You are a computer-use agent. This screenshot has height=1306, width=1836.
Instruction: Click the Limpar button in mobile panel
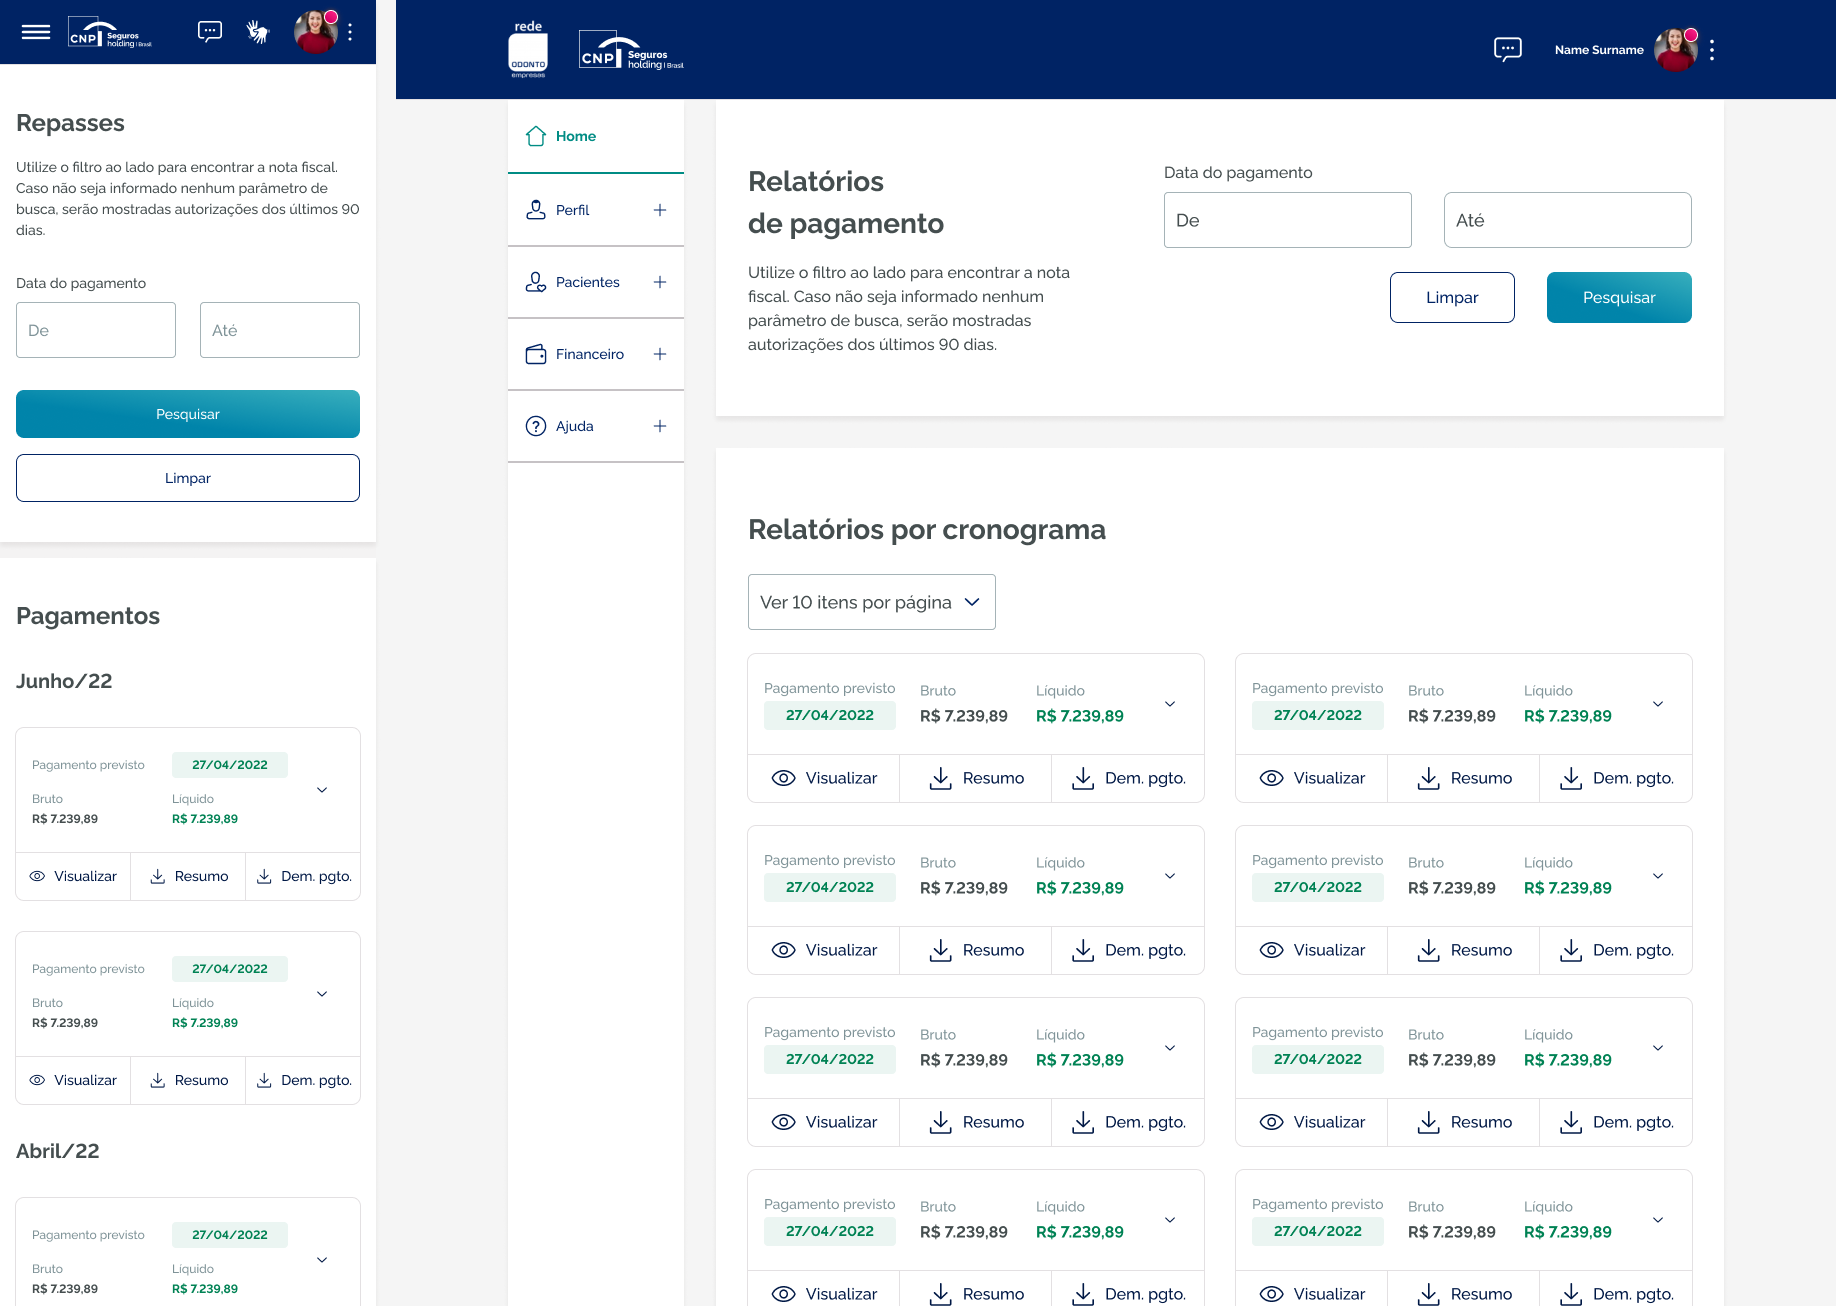188,478
